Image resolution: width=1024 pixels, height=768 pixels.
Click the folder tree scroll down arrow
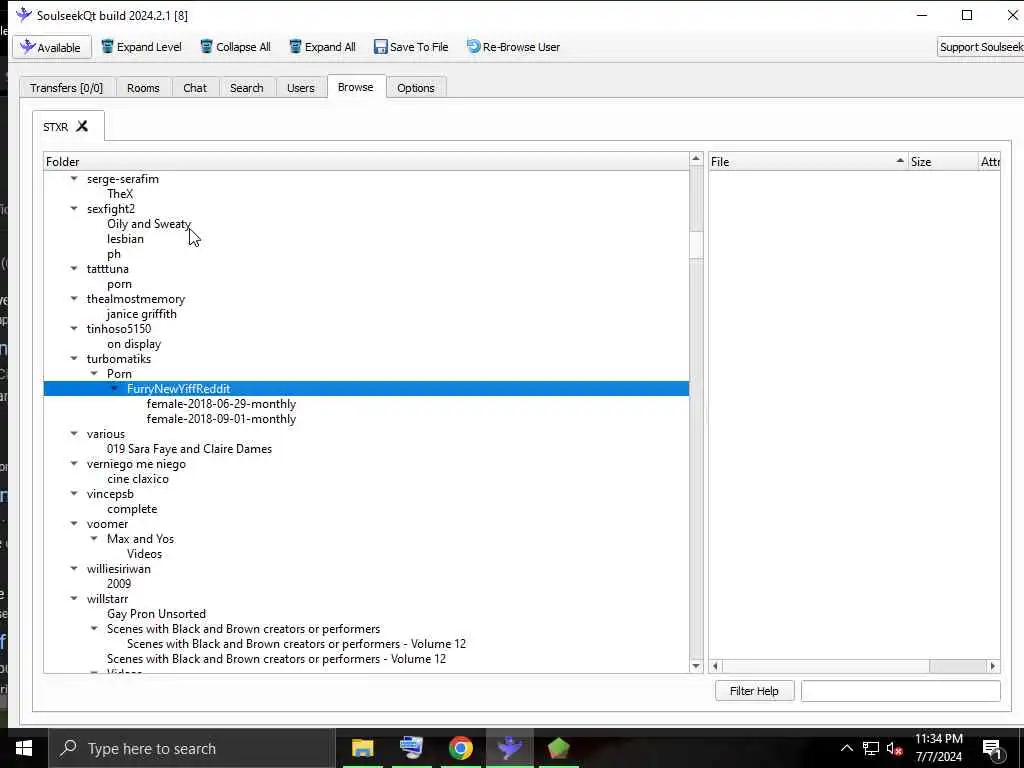click(x=696, y=666)
